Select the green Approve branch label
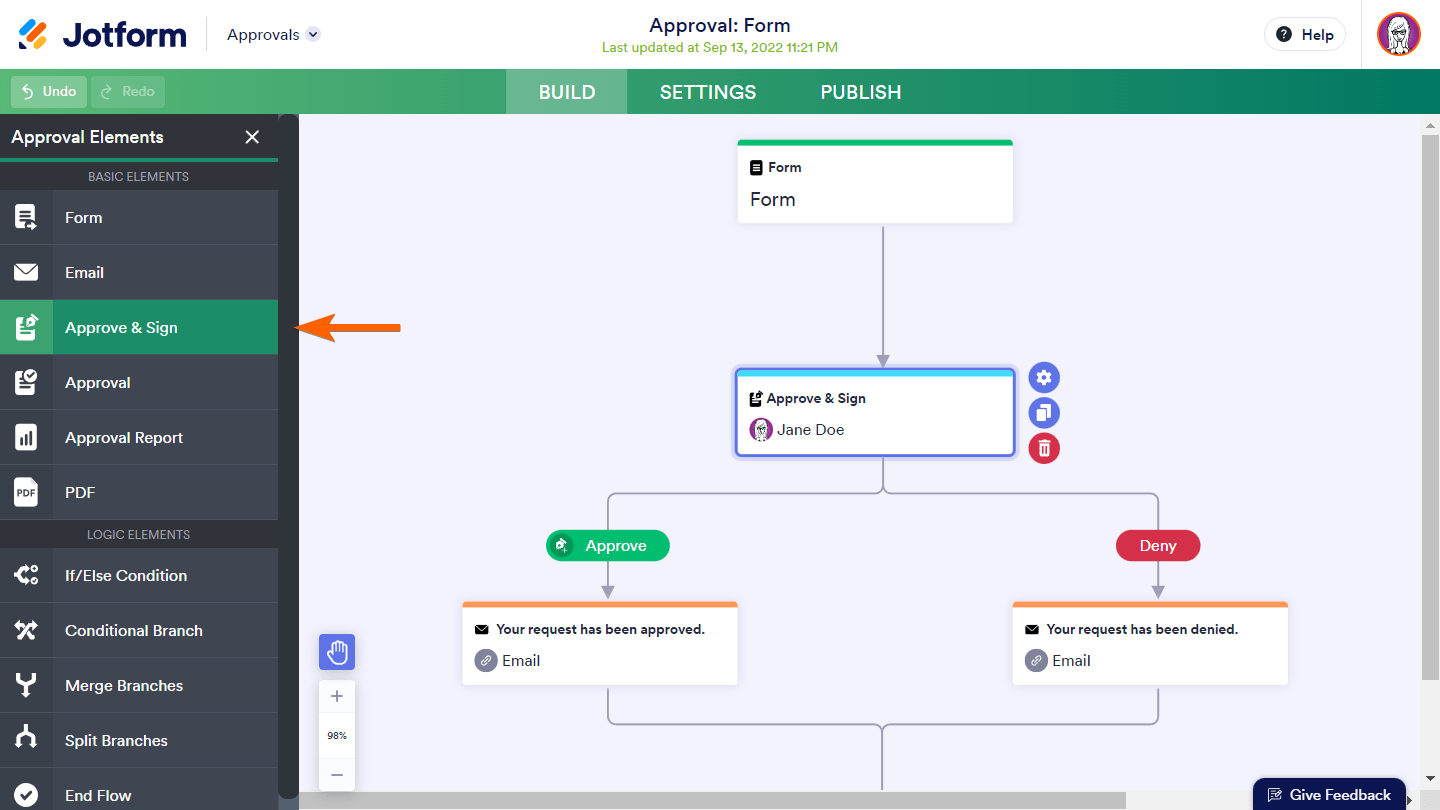 608,546
